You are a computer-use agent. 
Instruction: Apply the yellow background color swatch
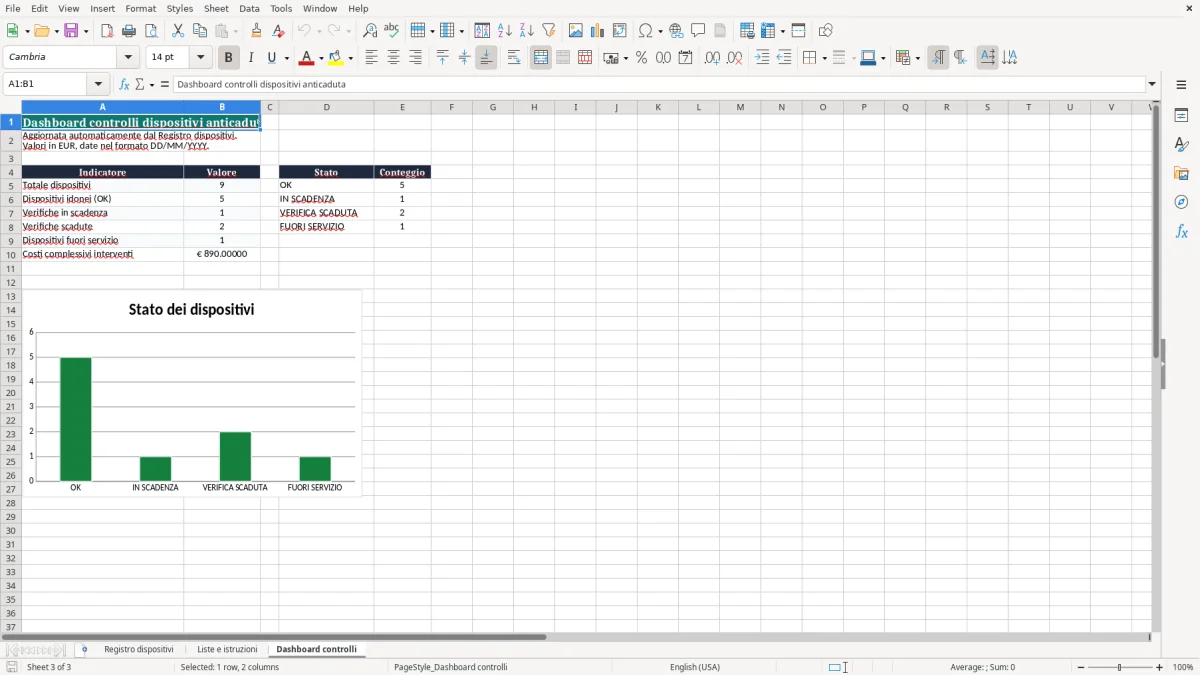(x=336, y=58)
